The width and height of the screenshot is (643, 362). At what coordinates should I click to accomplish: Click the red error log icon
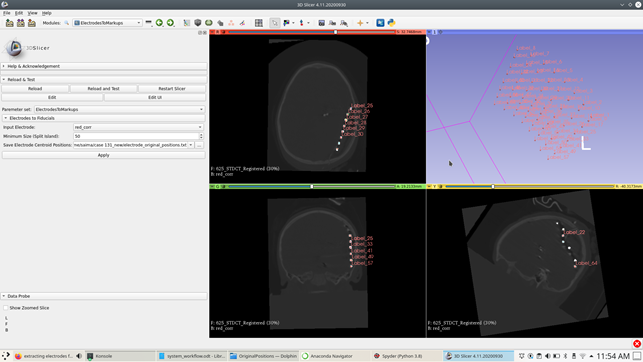pos(637,344)
